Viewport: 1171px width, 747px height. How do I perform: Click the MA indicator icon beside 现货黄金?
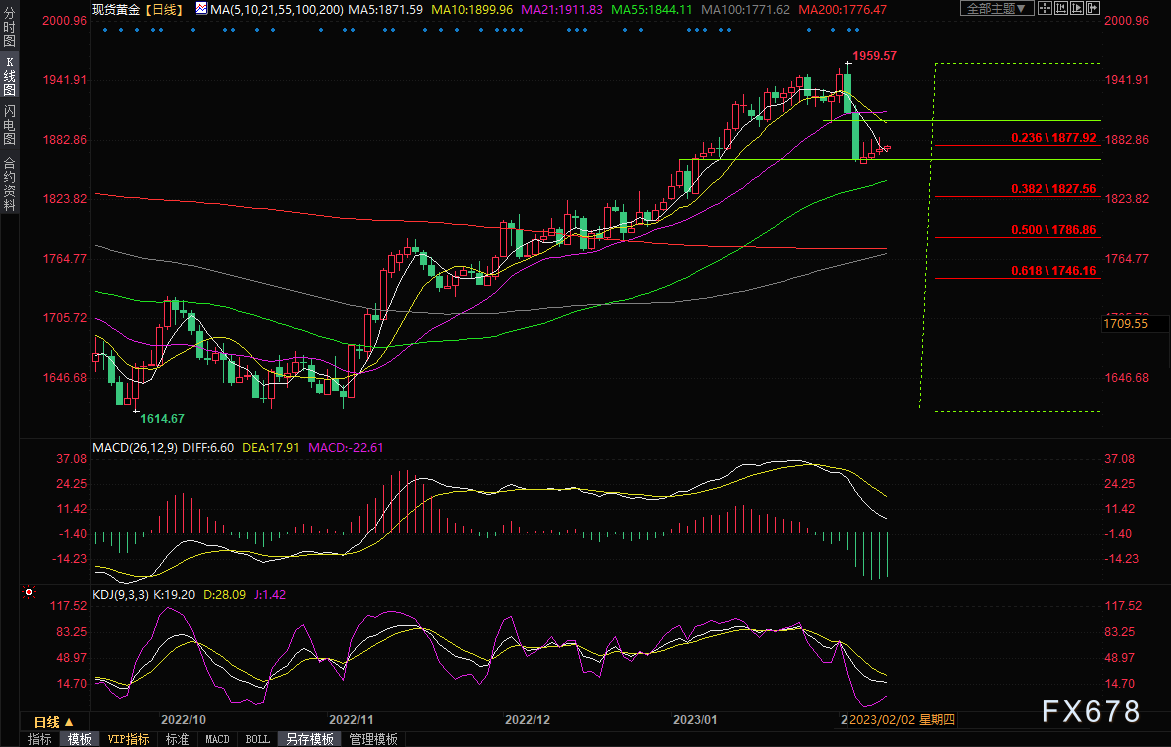[x=202, y=9]
